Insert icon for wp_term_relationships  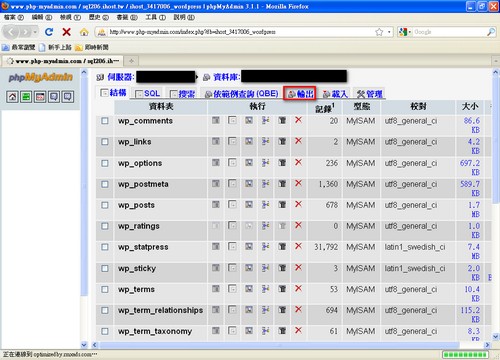pos(265,310)
